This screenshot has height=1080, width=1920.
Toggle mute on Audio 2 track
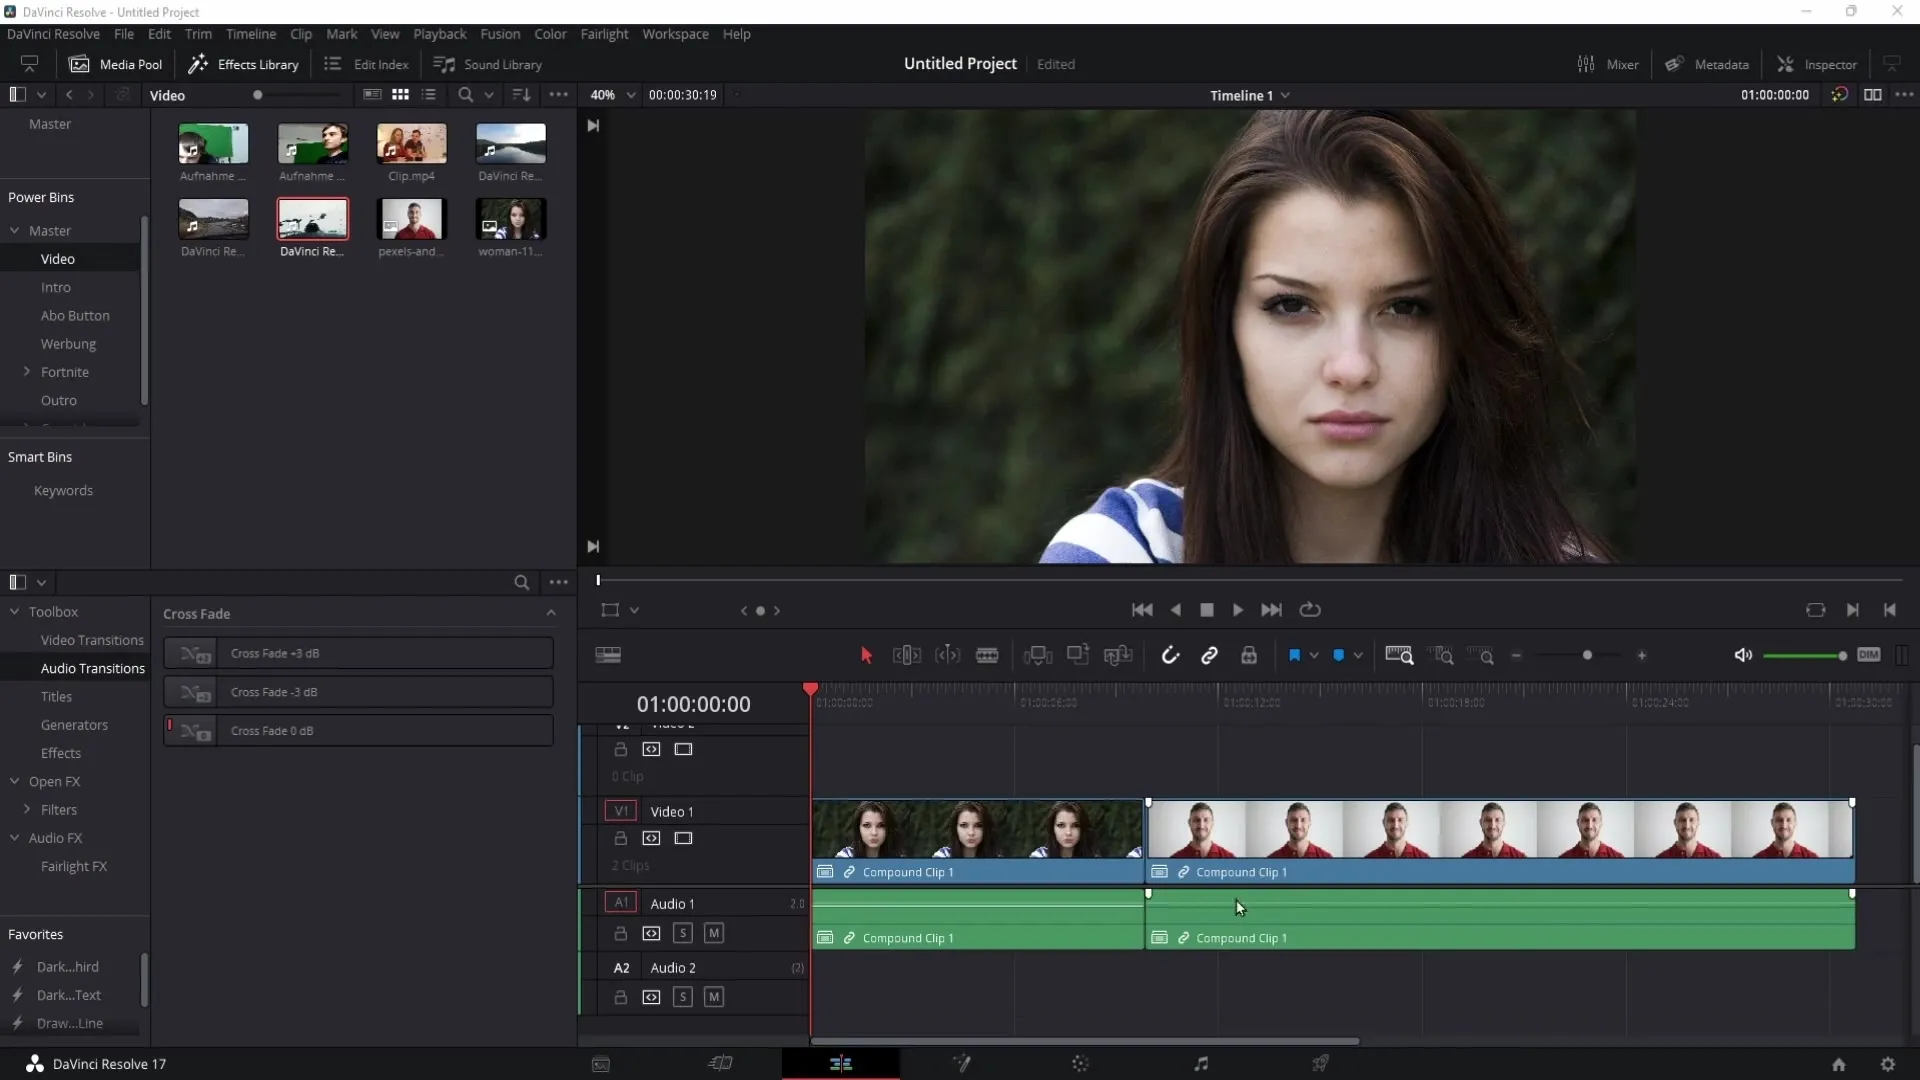713,996
